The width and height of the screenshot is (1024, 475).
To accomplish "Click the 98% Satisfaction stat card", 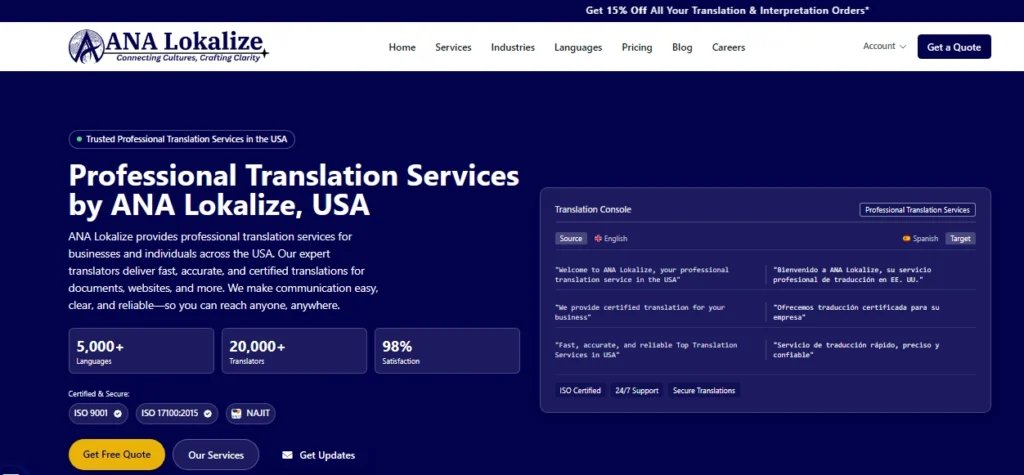I will [447, 351].
